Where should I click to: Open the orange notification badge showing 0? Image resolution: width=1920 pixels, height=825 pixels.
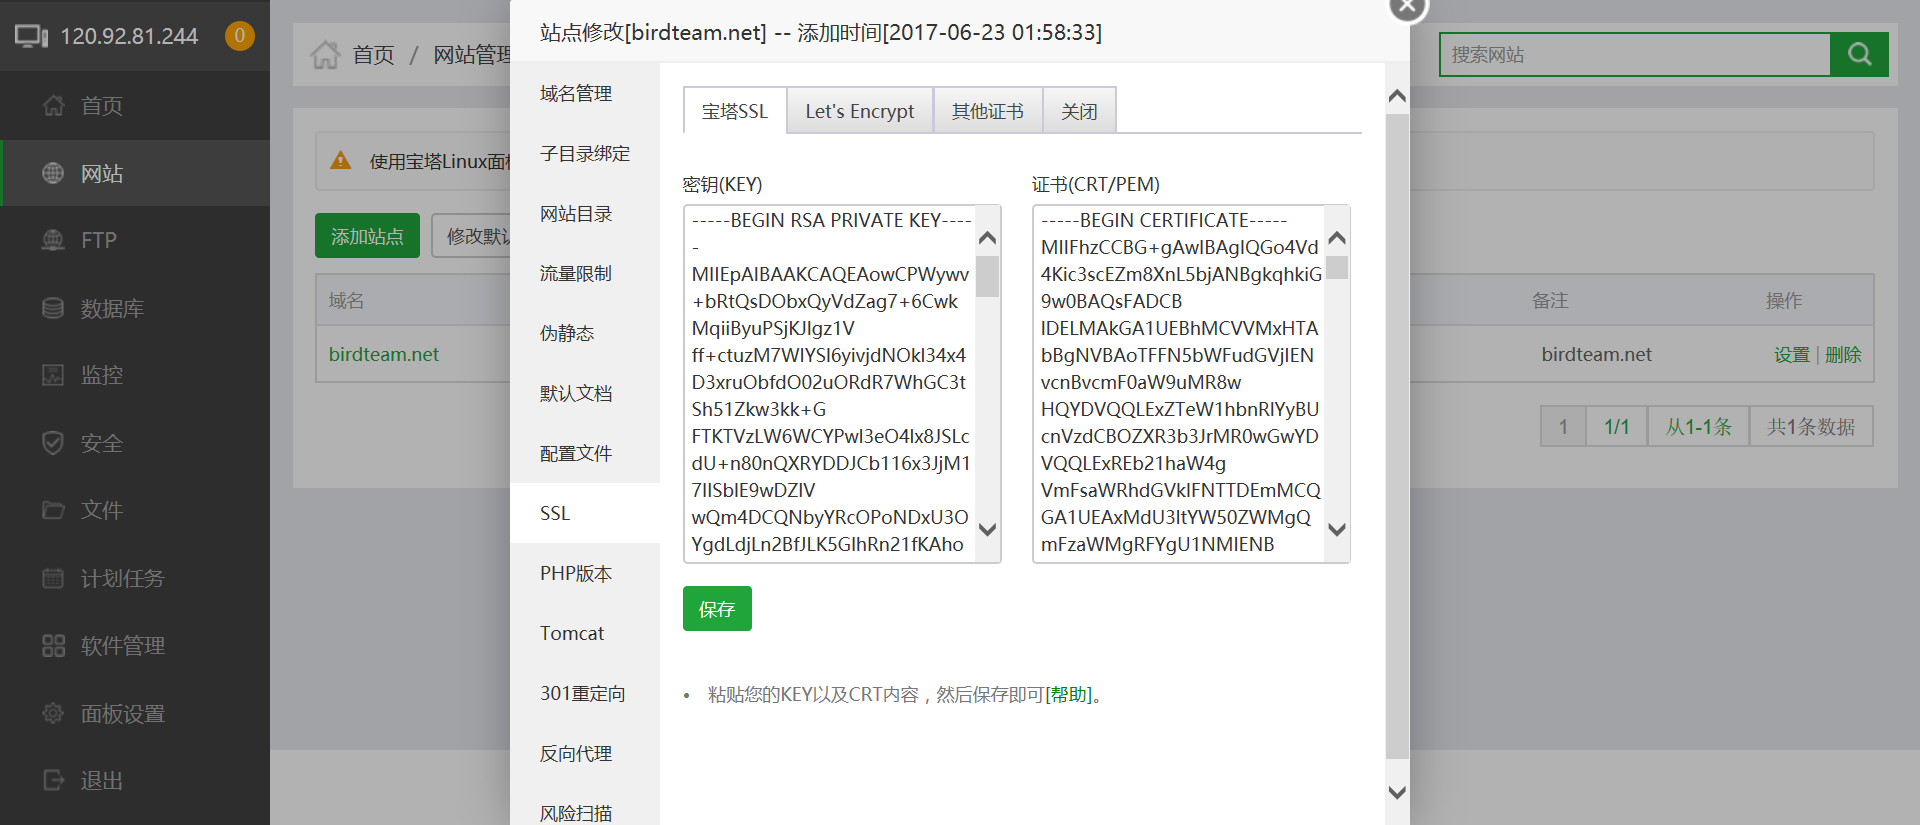coord(239,36)
